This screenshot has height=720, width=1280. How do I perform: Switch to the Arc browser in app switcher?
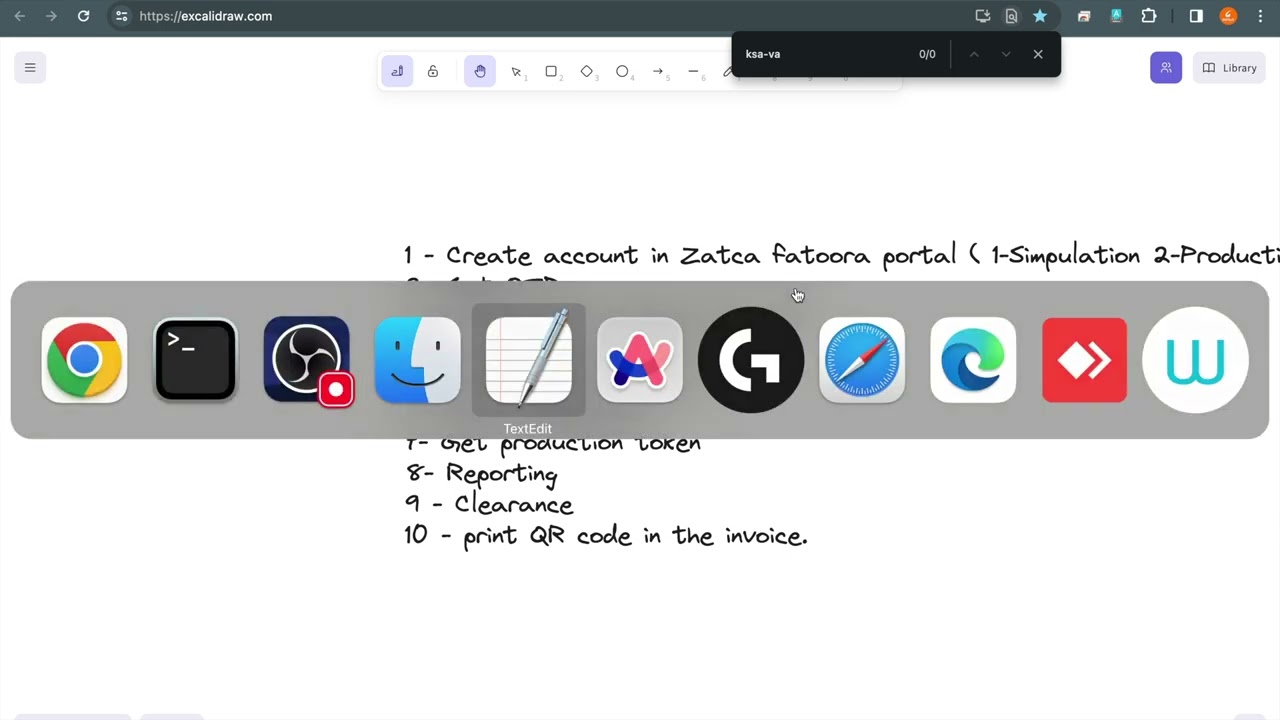[x=640, y=360]
